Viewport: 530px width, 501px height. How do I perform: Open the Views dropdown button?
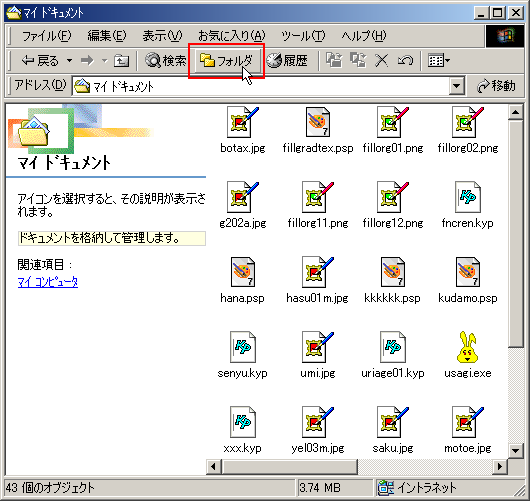click(x=438, y=61)
